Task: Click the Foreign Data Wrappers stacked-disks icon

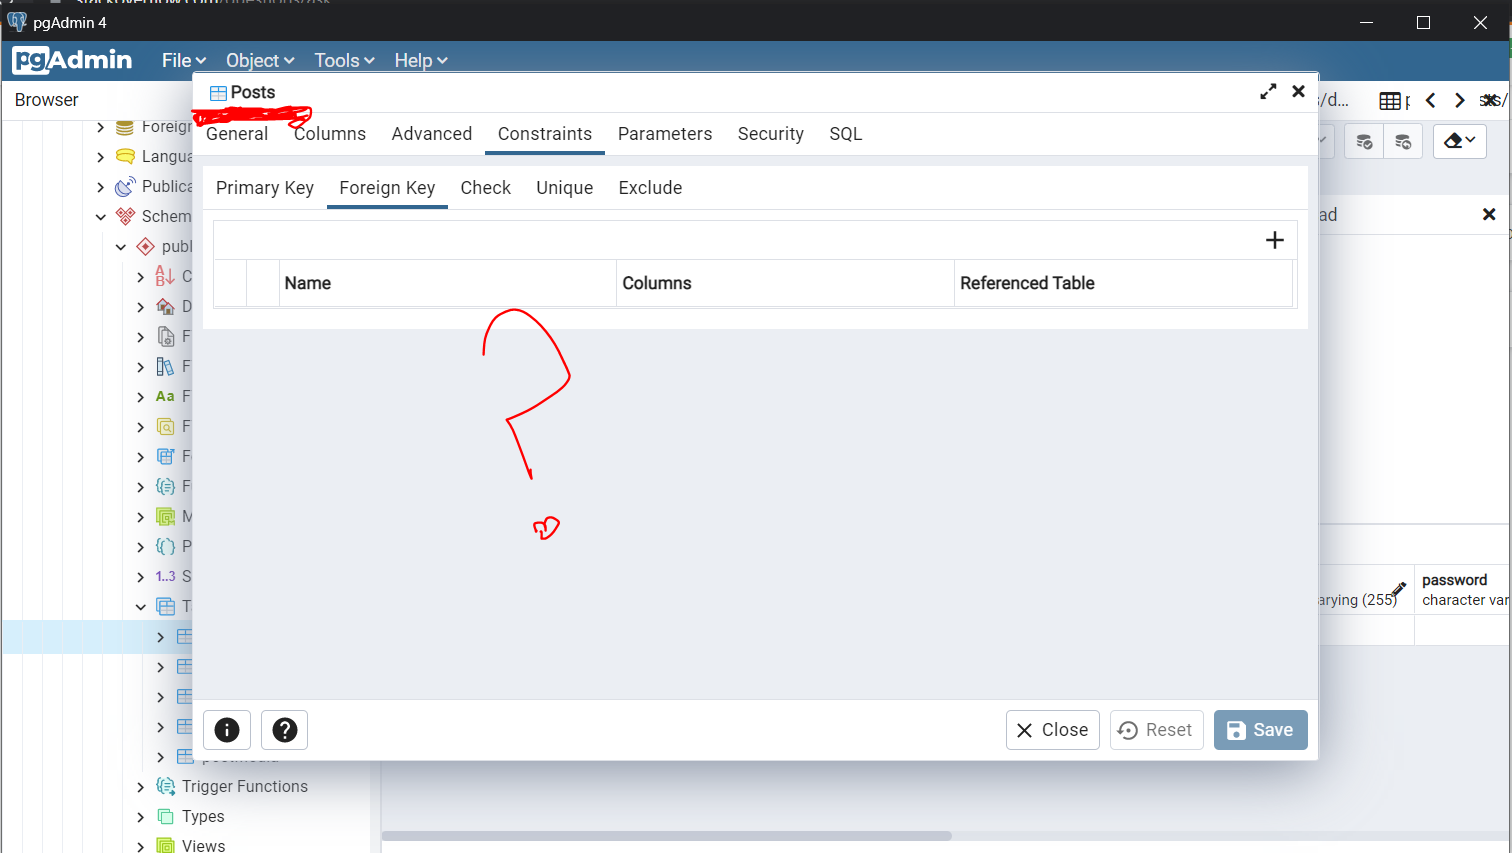Action: pyautogui.click(x=124, y=127)
